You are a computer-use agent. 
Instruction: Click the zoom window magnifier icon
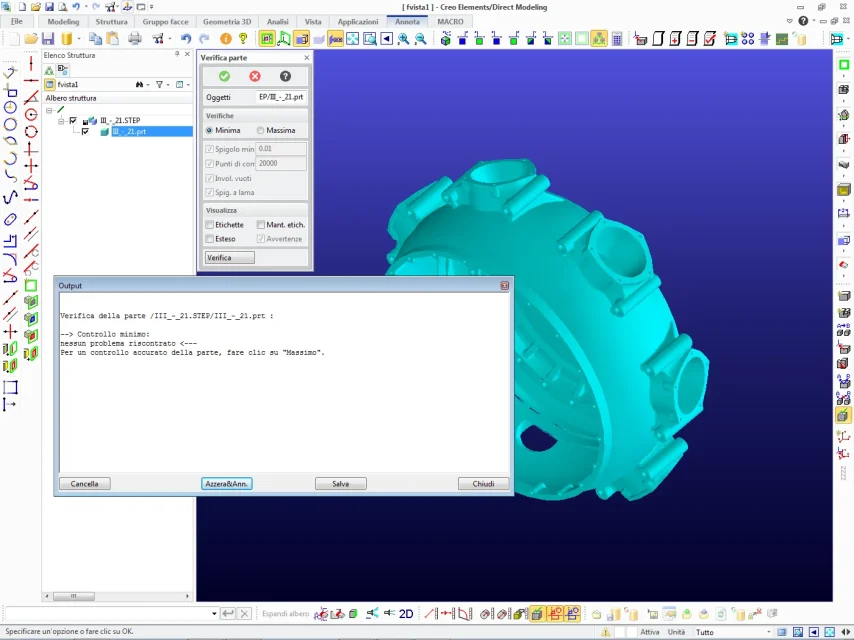pyautogui.click(x=370, y=39)
